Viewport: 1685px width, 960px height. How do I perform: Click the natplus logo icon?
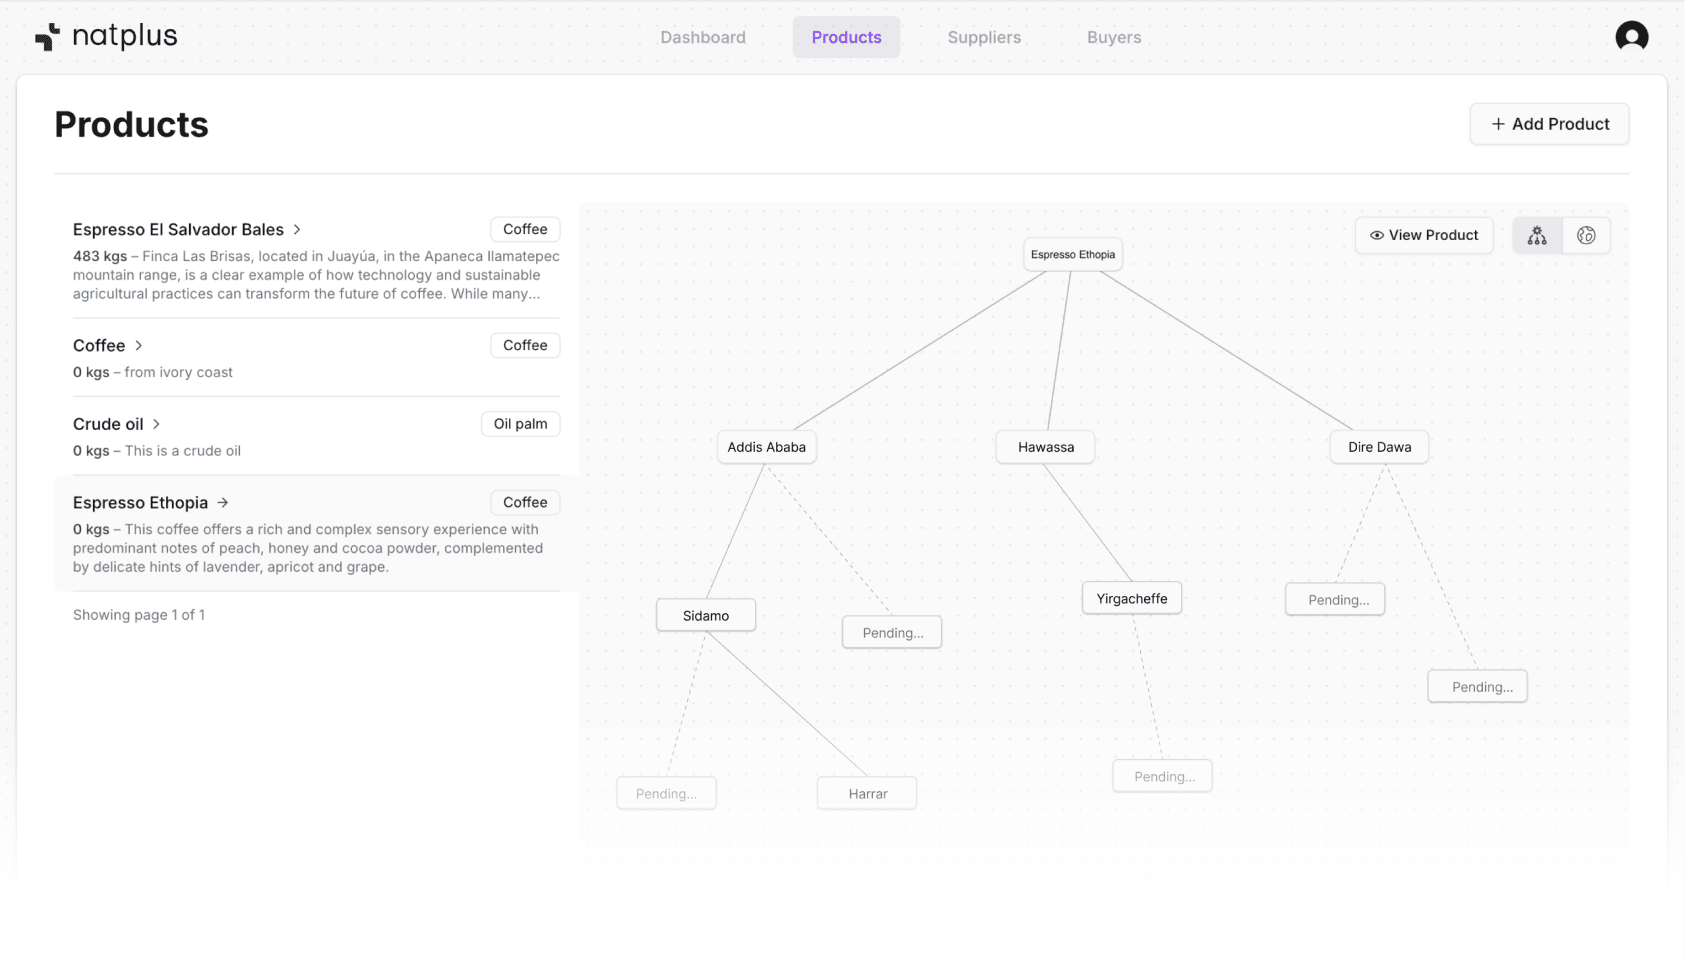click(x=47, y=38)
